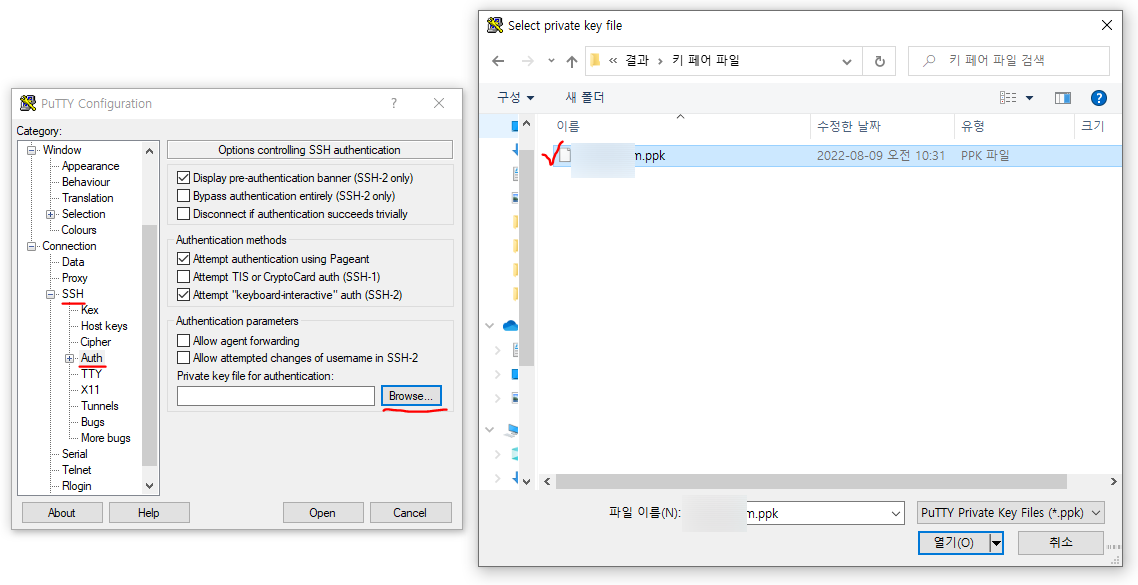This screenshot has width=1138, height=585.
Task: Select Behaviour in Category tree
Action: tap(86, 182)
